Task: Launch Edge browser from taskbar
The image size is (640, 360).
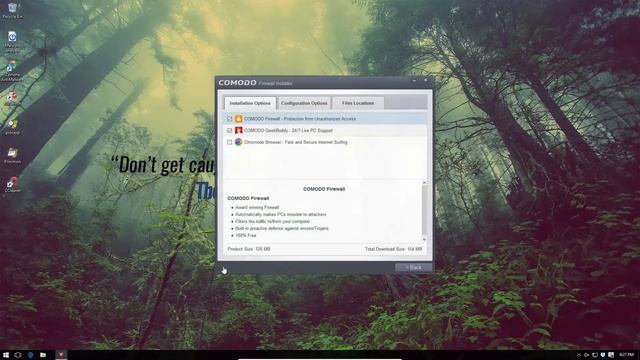Action: pyautogui.click(x=31, y=355)
